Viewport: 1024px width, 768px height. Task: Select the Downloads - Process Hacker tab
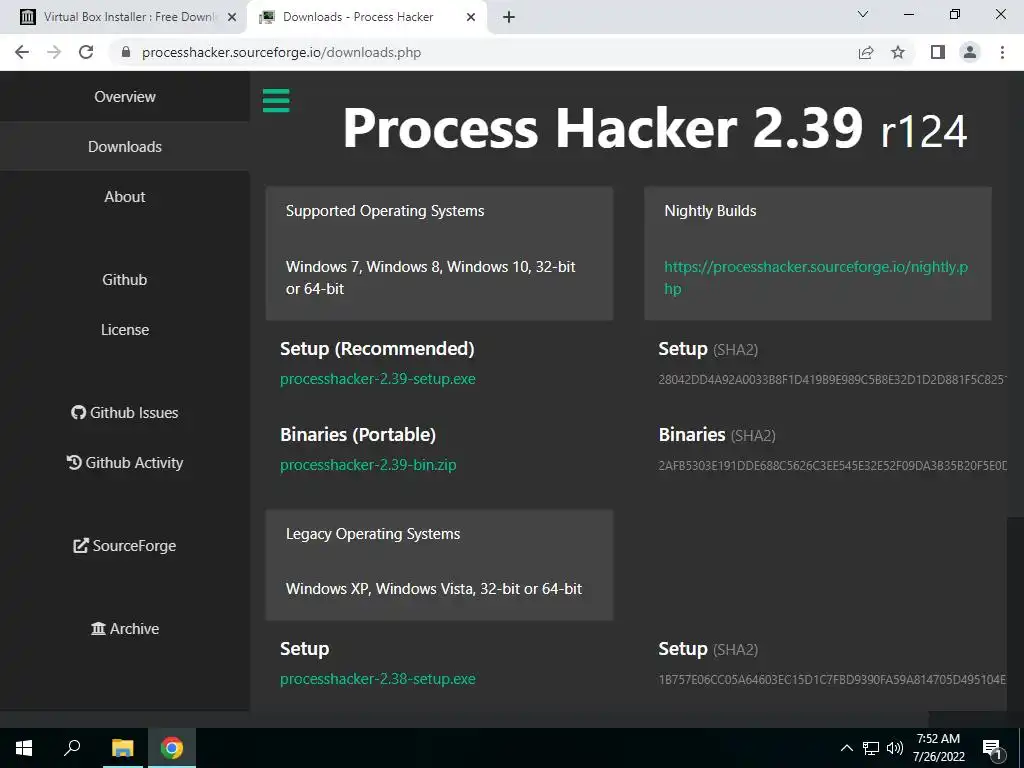click(366, 17)
